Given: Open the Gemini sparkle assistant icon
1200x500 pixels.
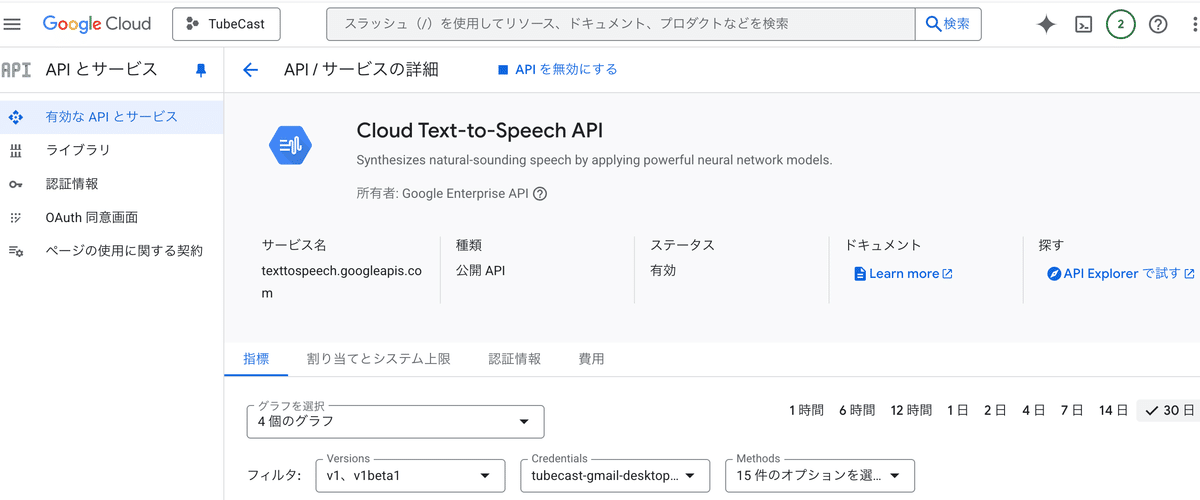Looking at the screenshot, I should (x=1046, y=24).
